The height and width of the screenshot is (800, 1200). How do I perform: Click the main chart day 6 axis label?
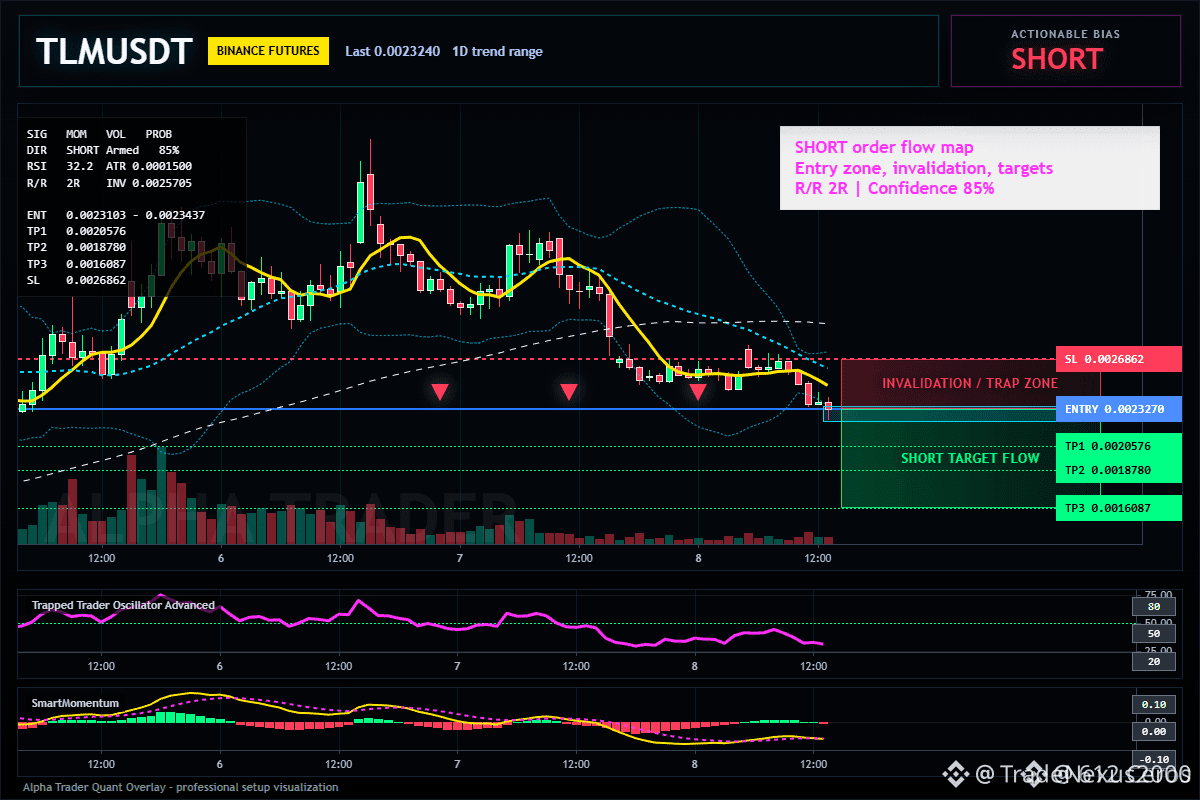pos(220,558)
